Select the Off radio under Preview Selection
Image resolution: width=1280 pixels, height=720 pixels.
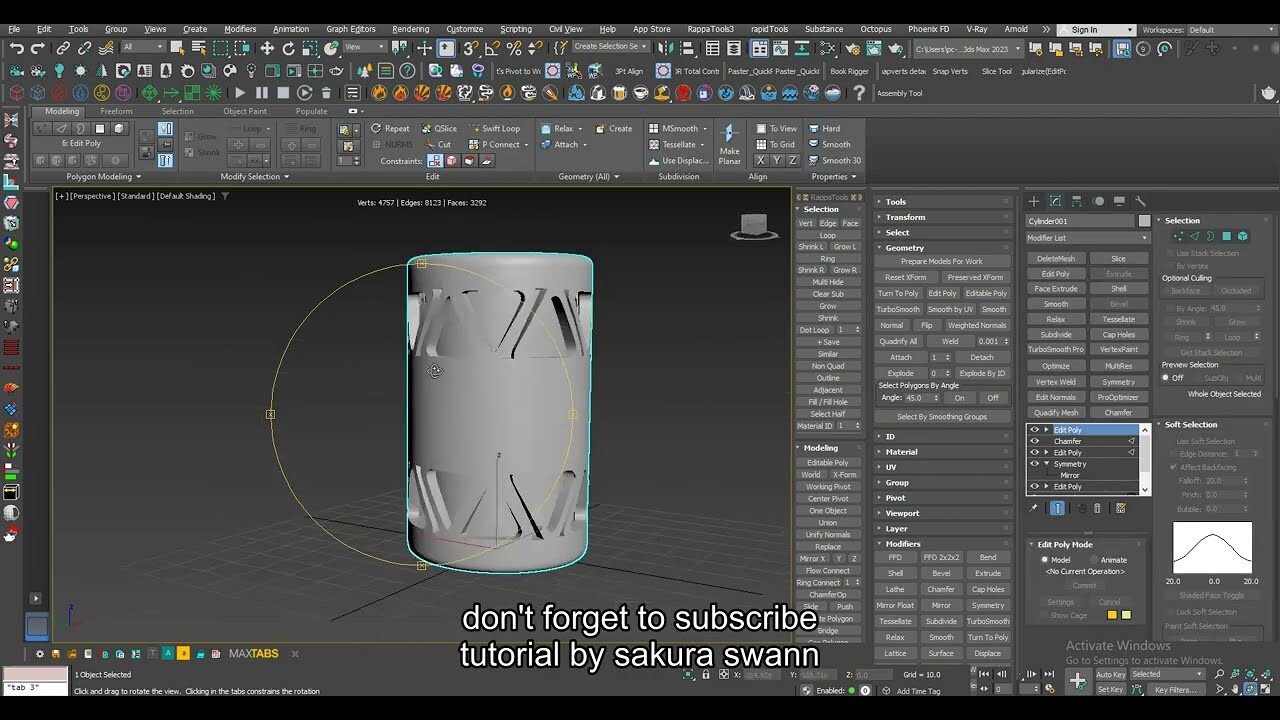point(1165,377)
